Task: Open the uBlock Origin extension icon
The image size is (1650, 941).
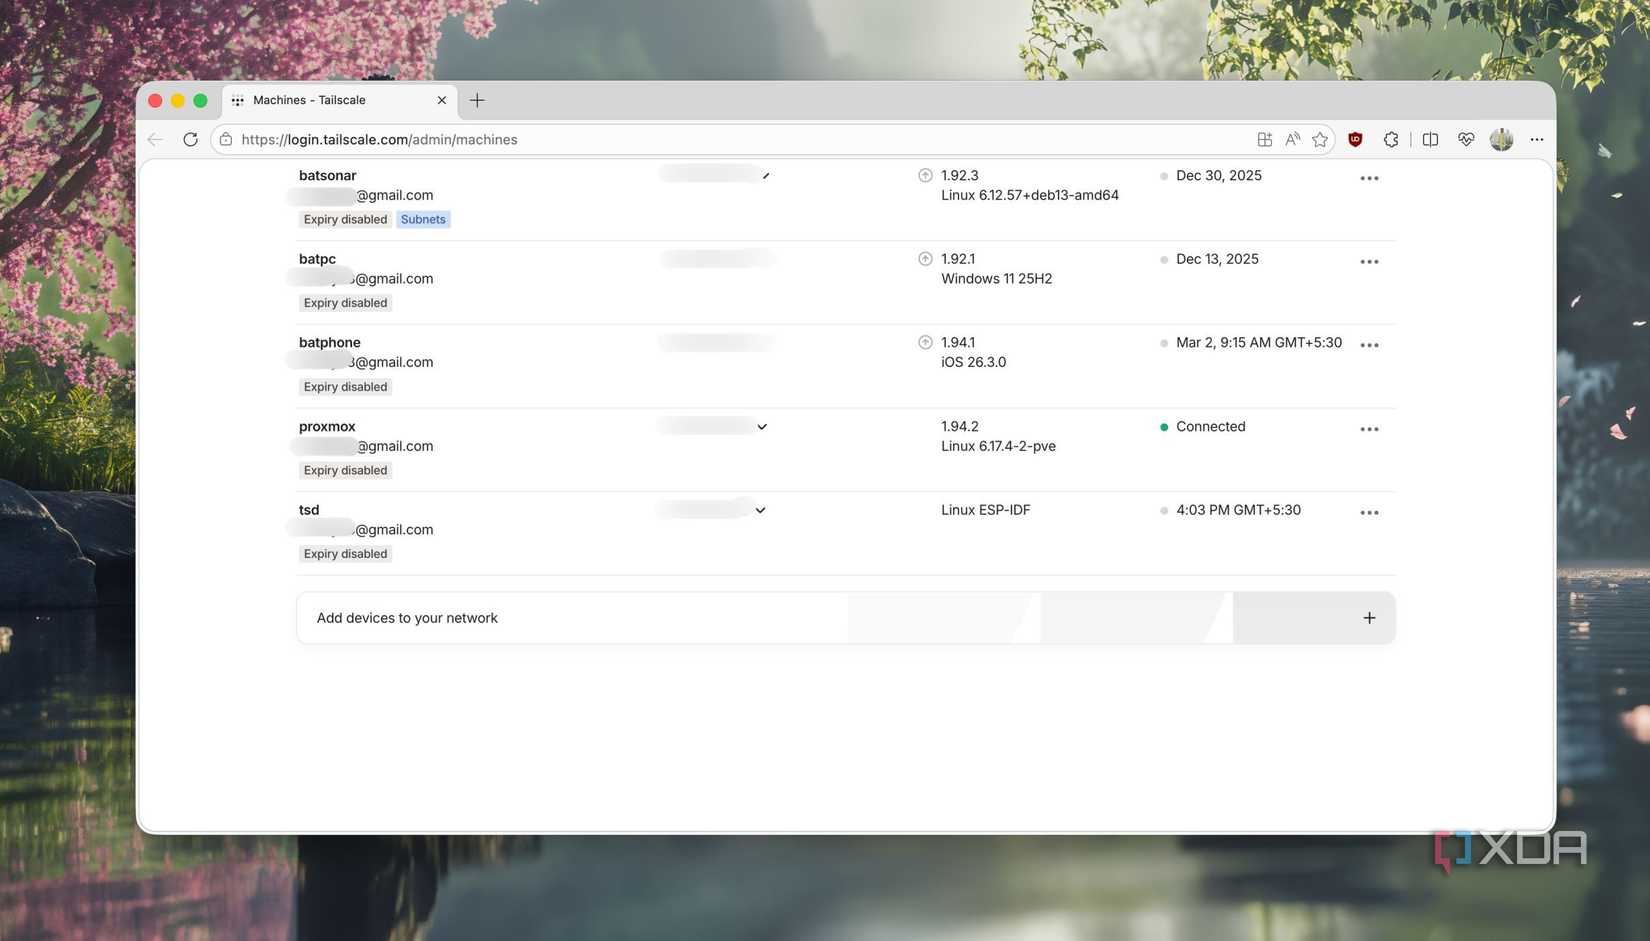Action: pos(1355,139)
